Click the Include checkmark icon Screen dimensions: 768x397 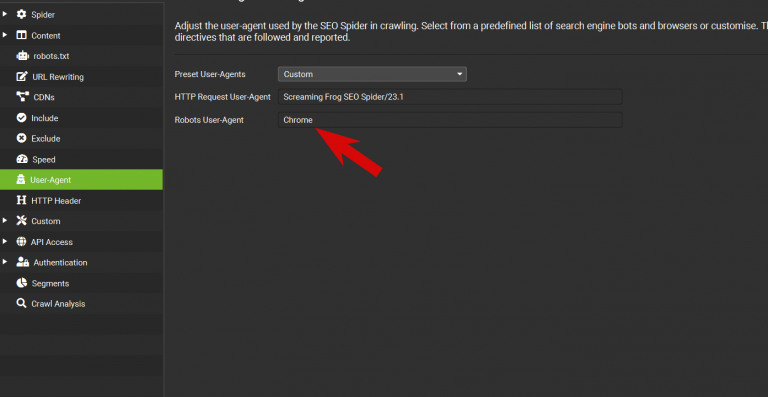21,118
